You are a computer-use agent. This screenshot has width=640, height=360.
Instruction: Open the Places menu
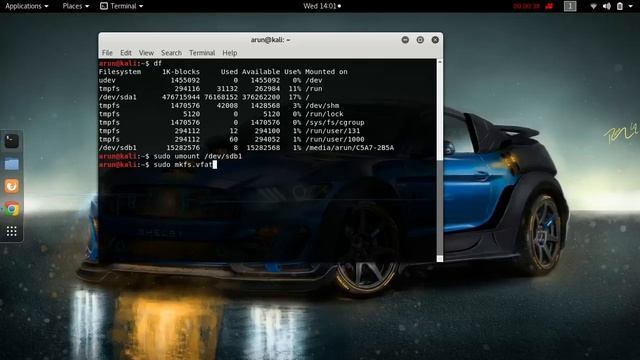[76, 6]
